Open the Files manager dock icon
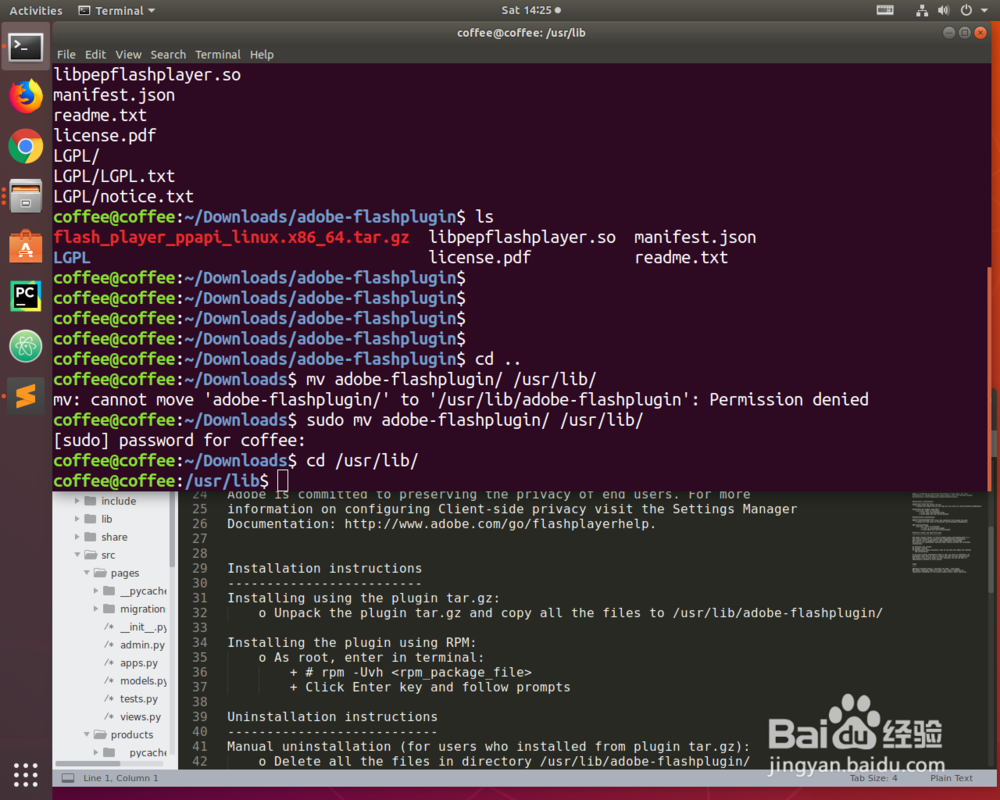 click(x=26, y=196)
